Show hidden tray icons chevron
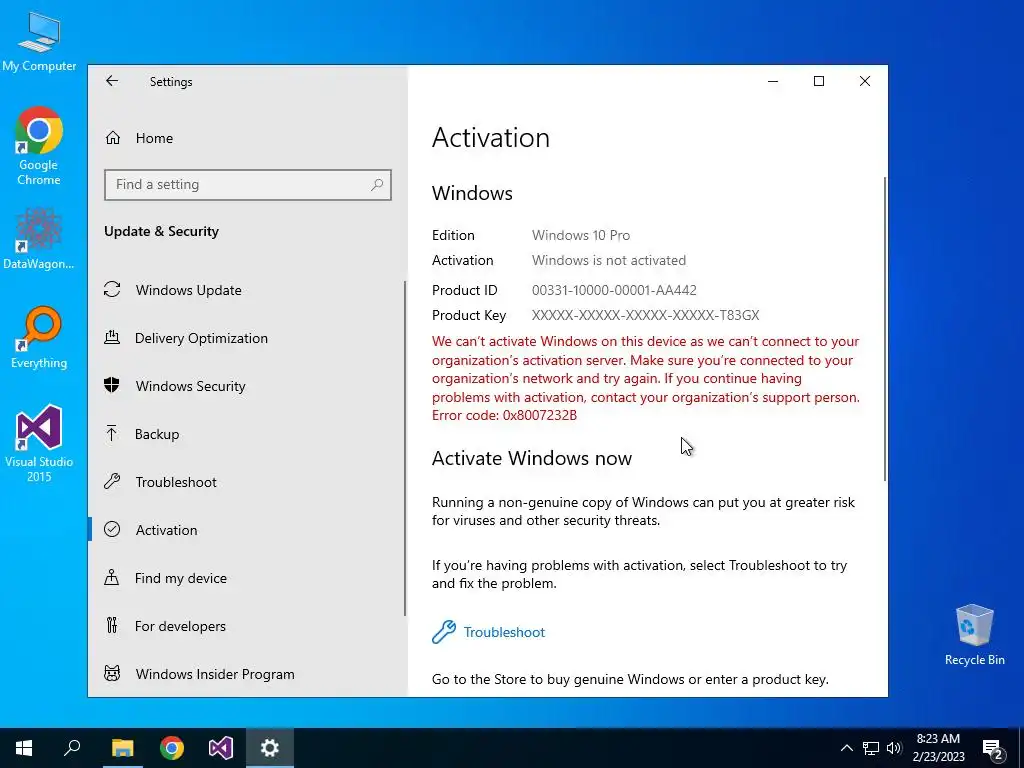Image resolution: width=1024 pixels, height=768 pixels. coord(846,748)
